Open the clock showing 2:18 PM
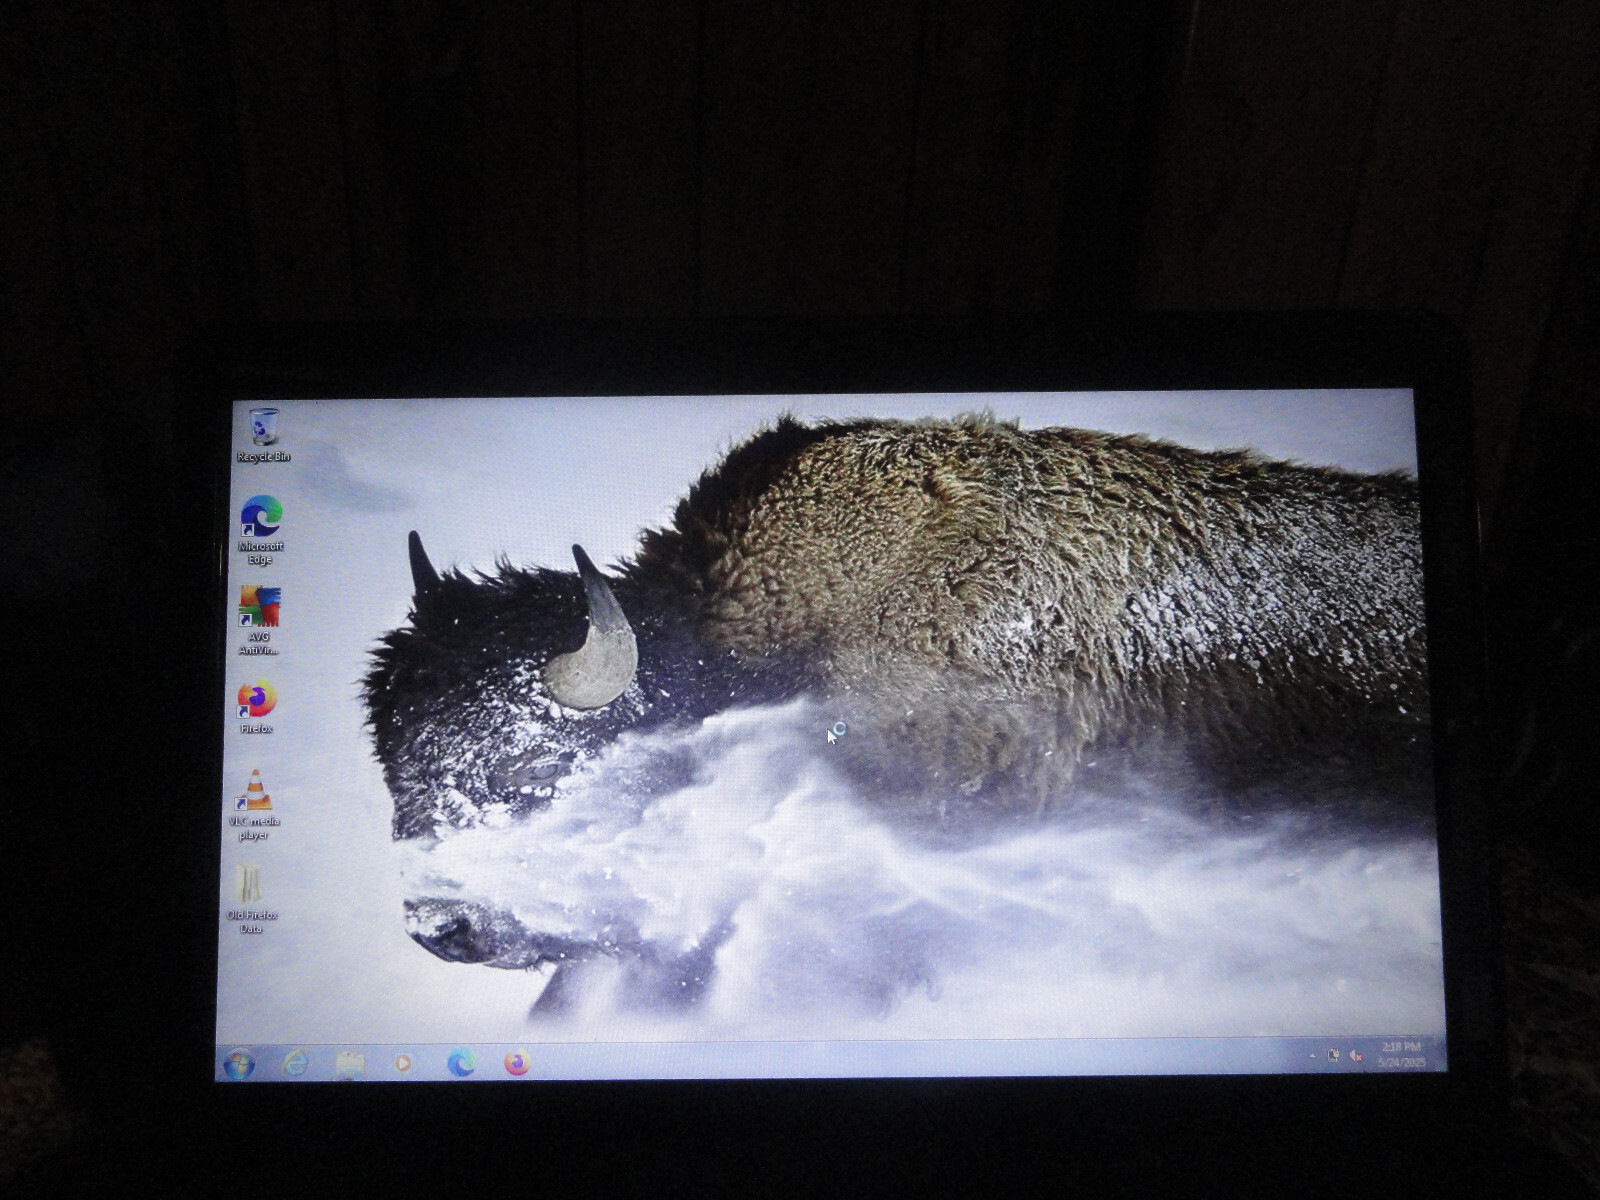The width and height of the screenshot is (1600, 1200). point(1401,1054)
